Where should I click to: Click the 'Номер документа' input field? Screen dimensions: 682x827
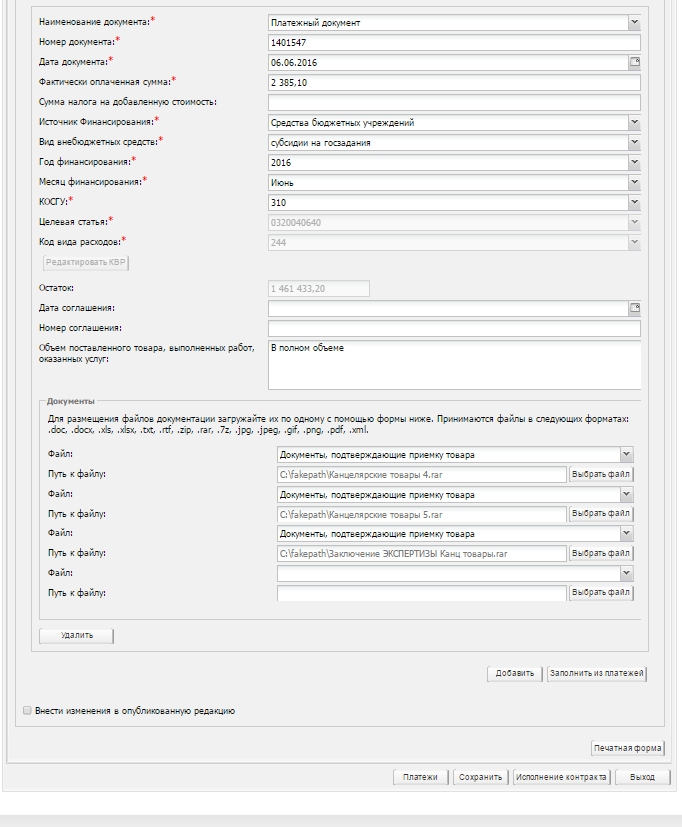point(453,42)
